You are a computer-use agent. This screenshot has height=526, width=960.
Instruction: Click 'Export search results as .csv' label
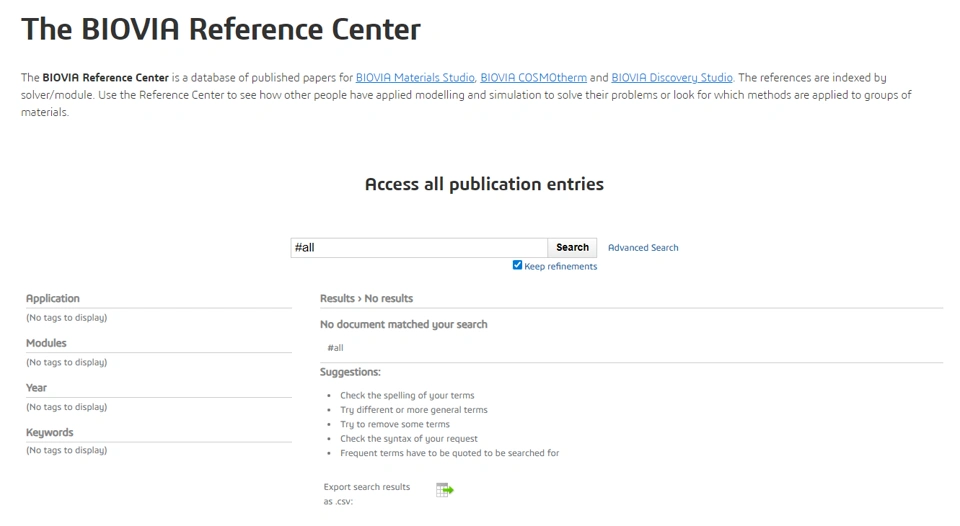click(367, 494)
